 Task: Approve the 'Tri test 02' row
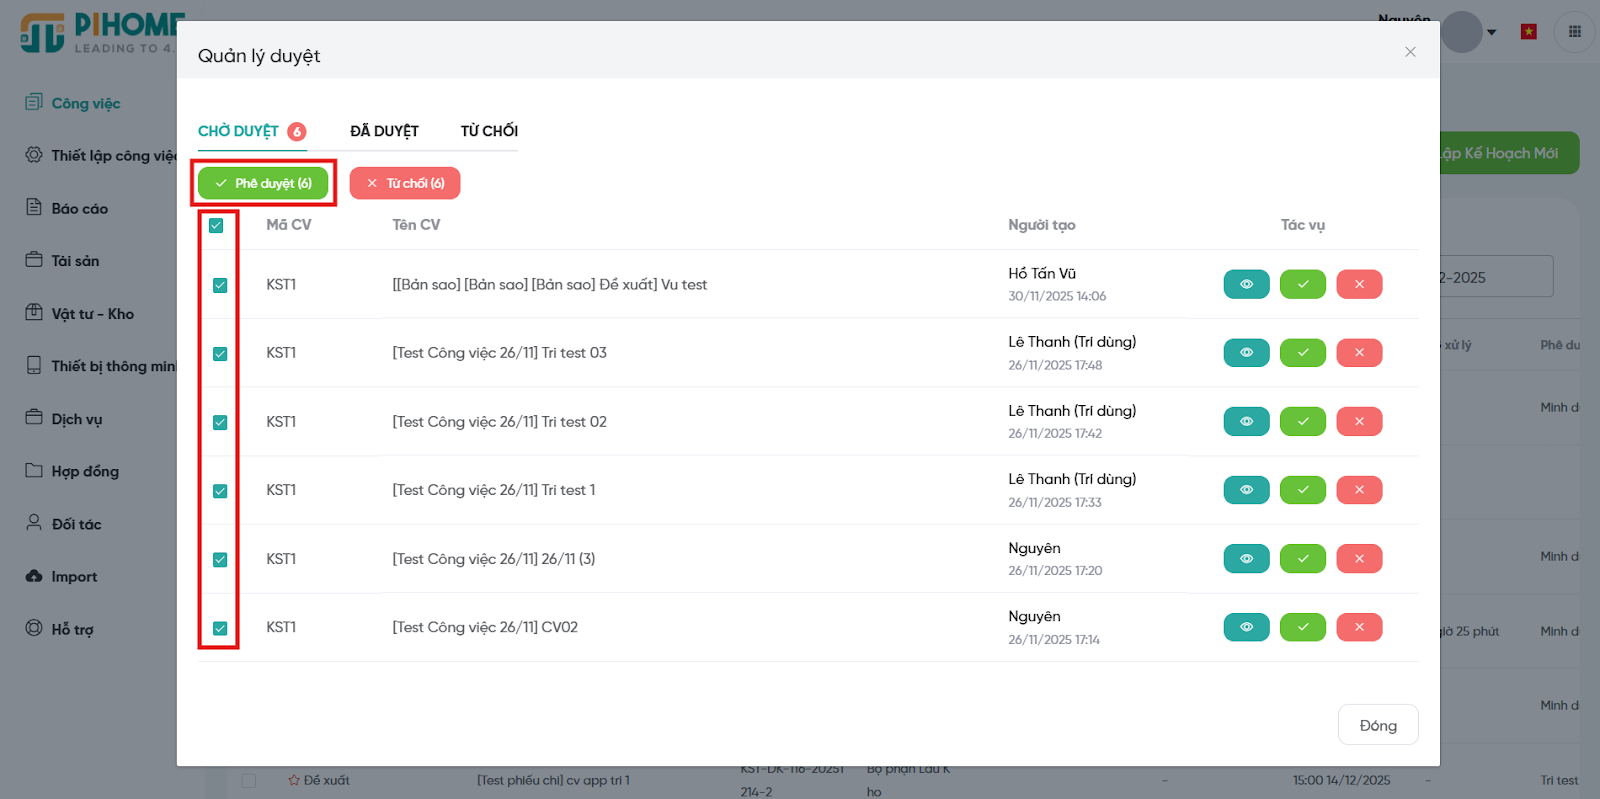coord(1302,422)
